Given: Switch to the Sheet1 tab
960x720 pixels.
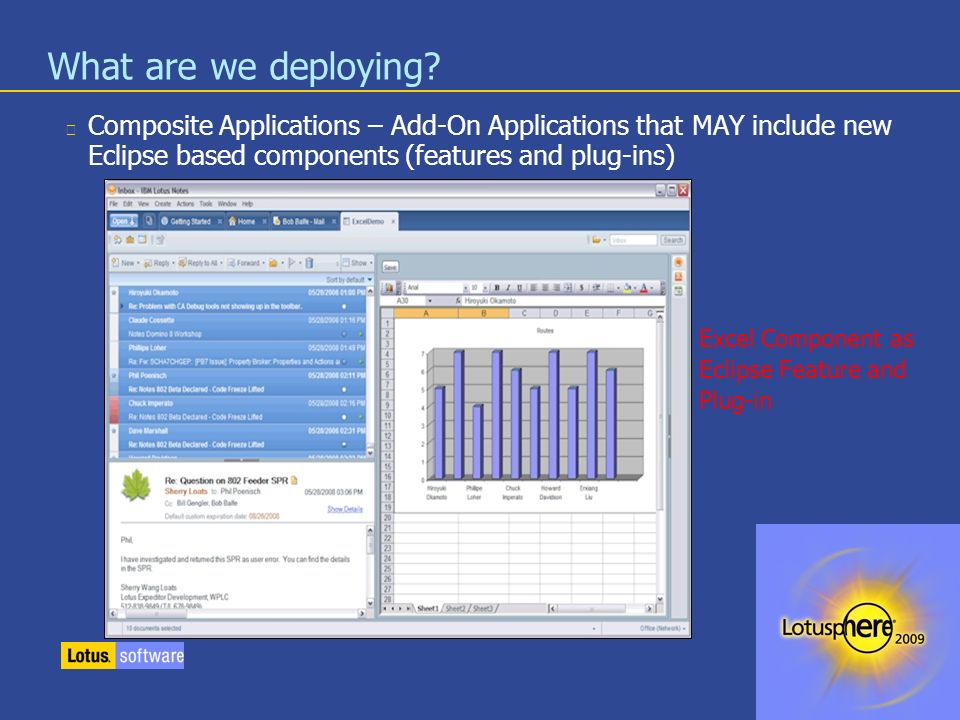Looking at the screenshot, I should [x=427, y=609].
